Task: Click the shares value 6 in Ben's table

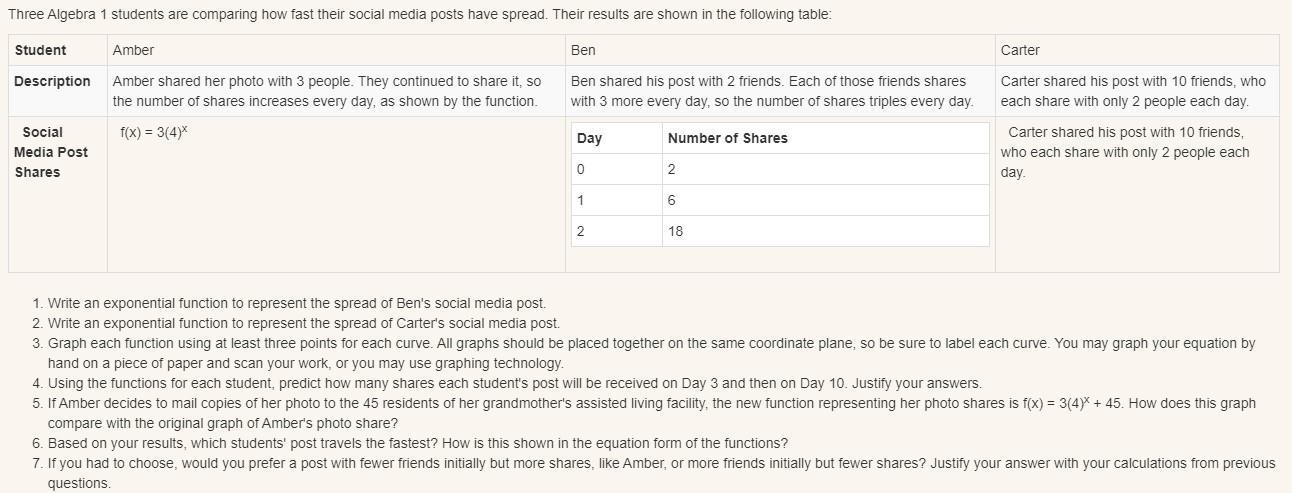Action: pos(671,200)
